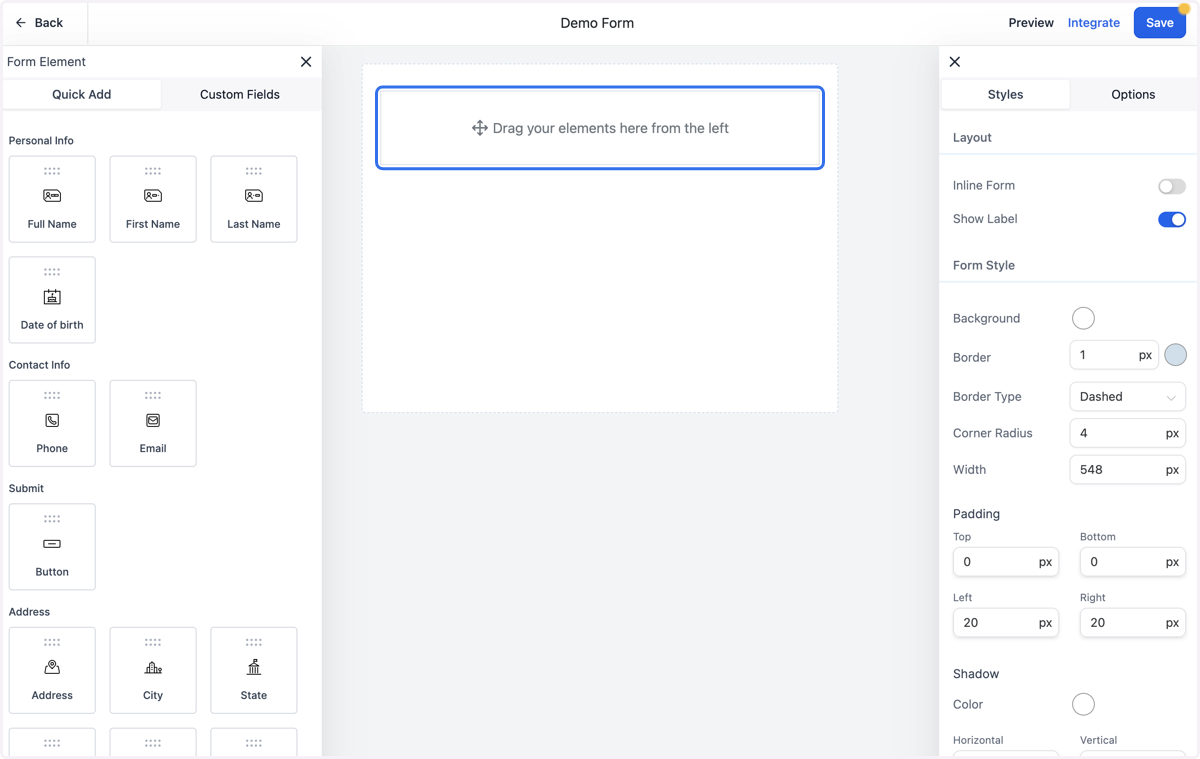Click the Padding Top field
1200x759 pixels.
[1006, 562]
